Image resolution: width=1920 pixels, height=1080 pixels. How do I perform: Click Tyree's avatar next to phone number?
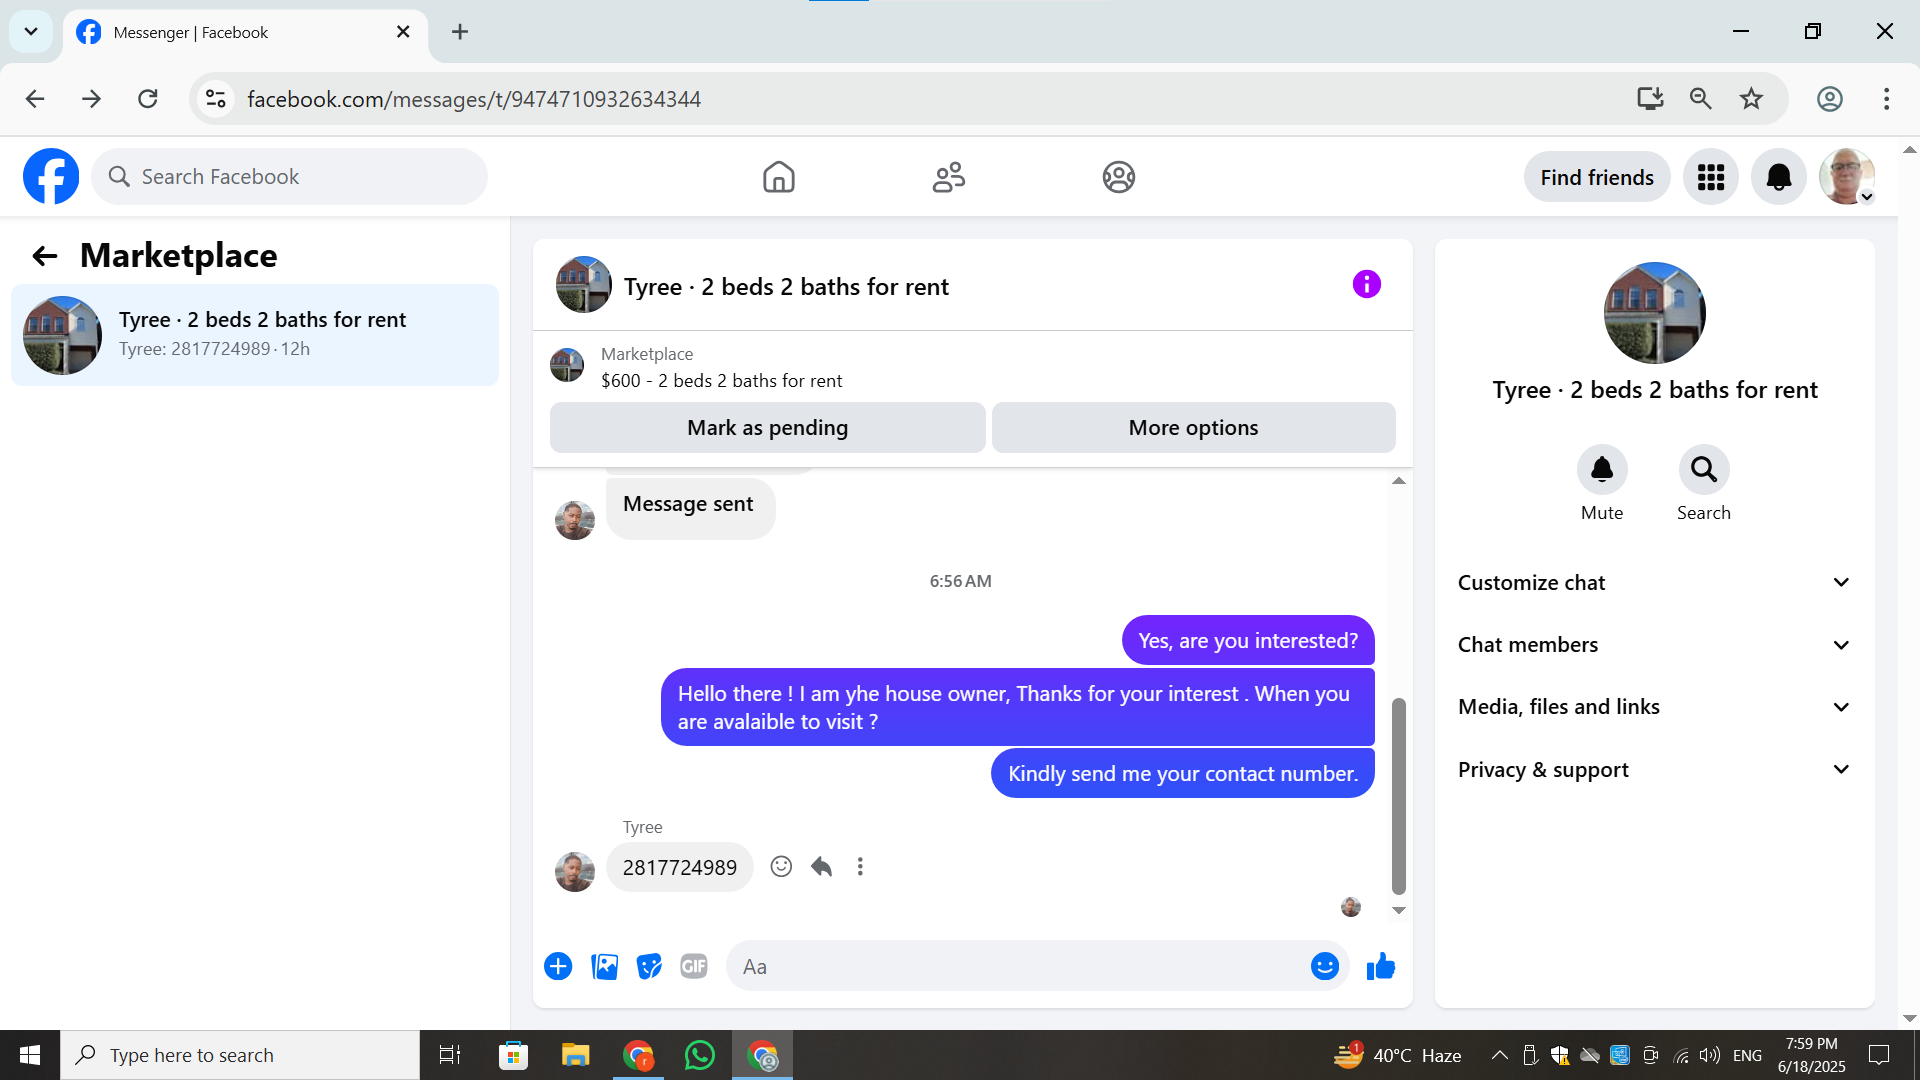point(575,872)
